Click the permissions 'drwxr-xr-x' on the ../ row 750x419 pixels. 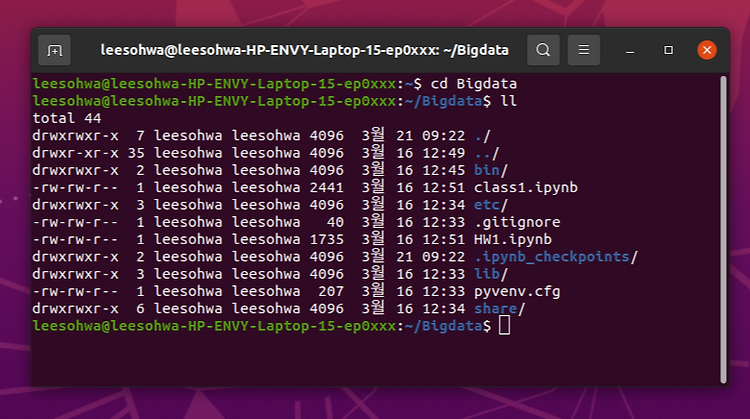[x=76, y=153]
